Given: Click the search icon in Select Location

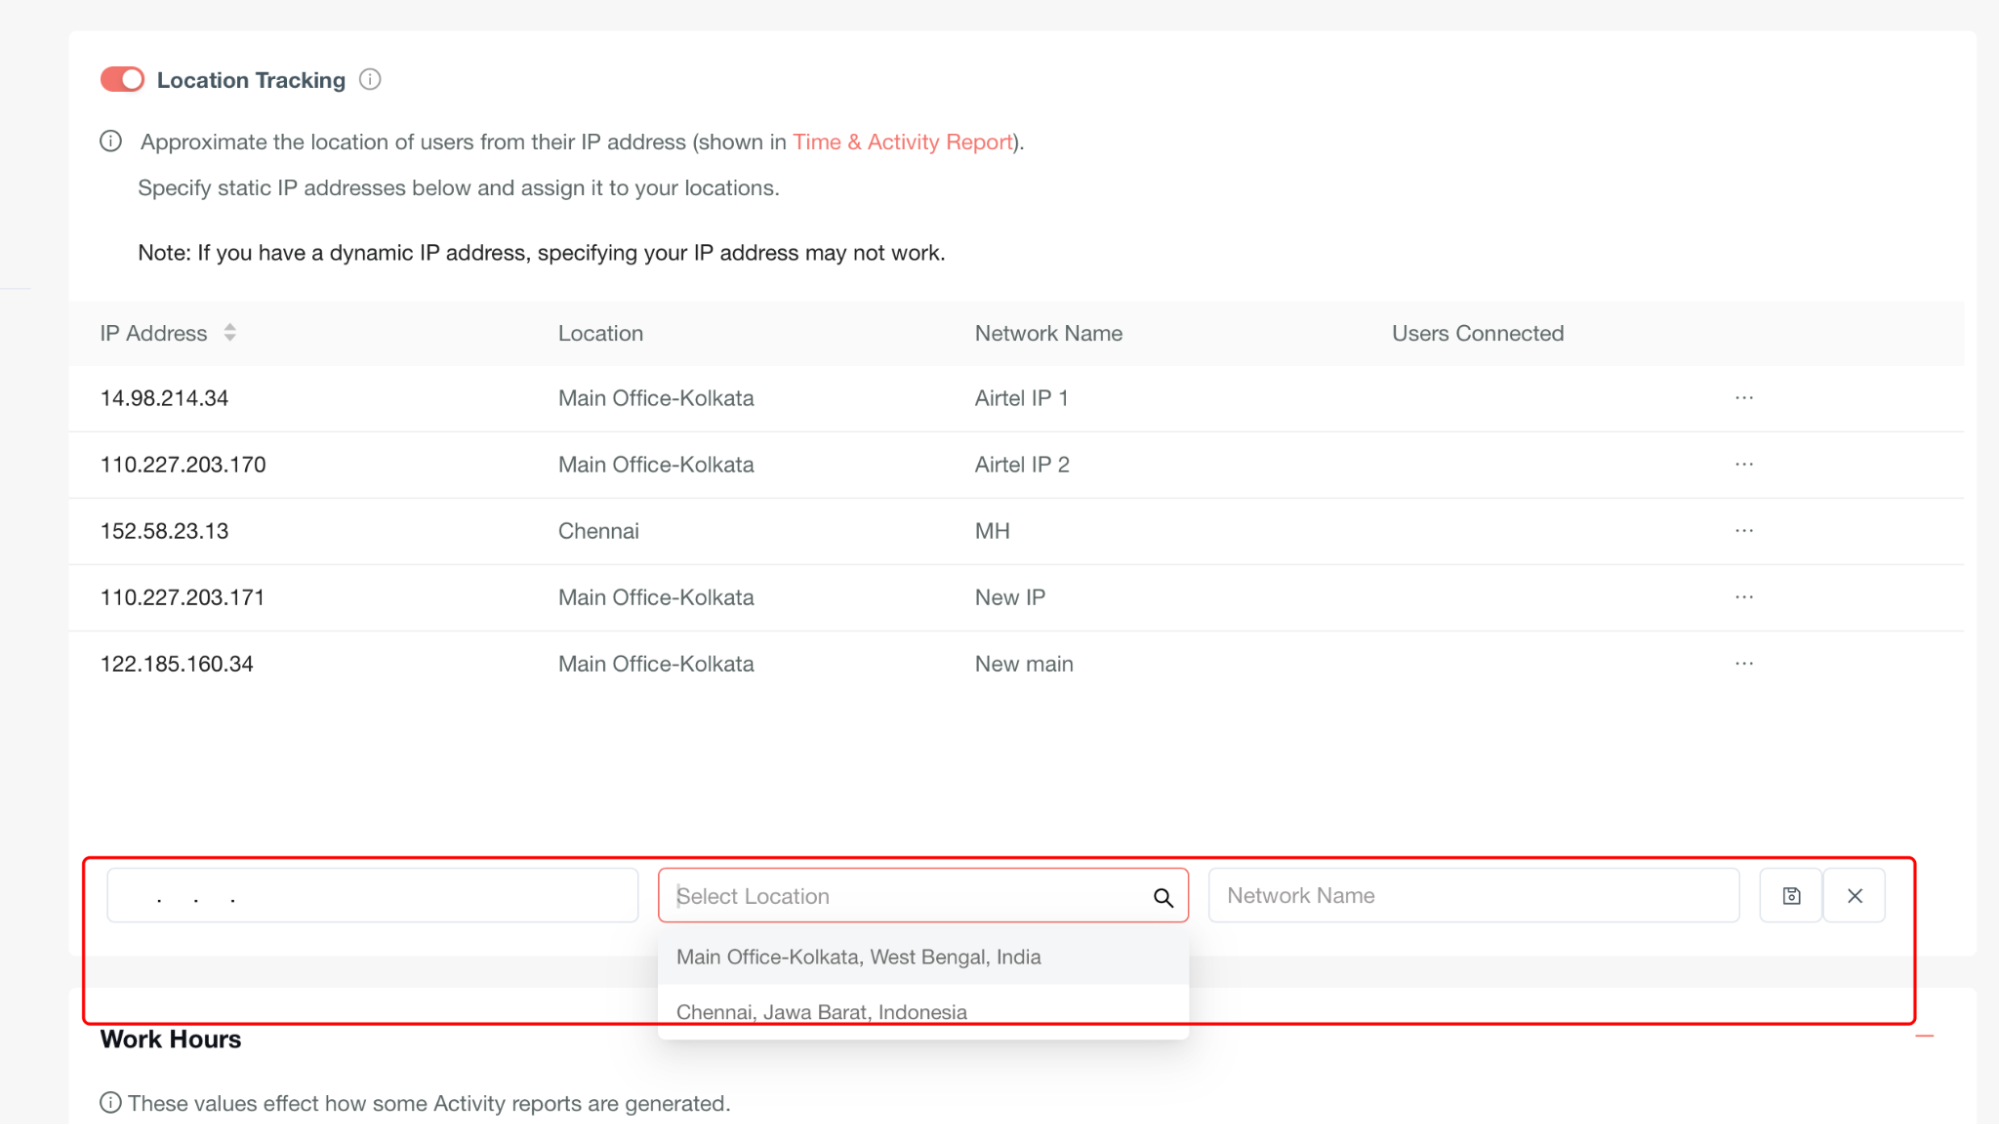Looking at the screenshot, I should coord(1163,897).
